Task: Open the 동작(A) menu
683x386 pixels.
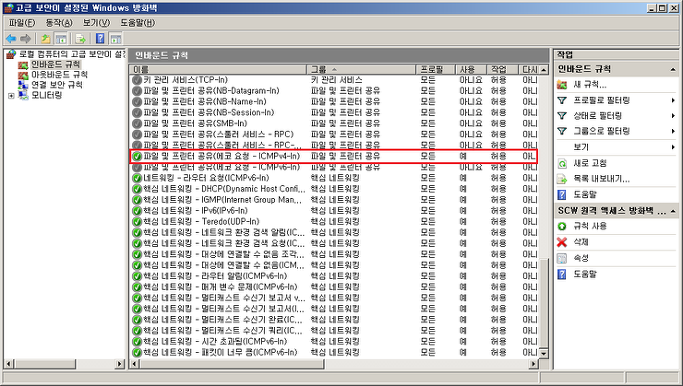Action: coord(59,23)
